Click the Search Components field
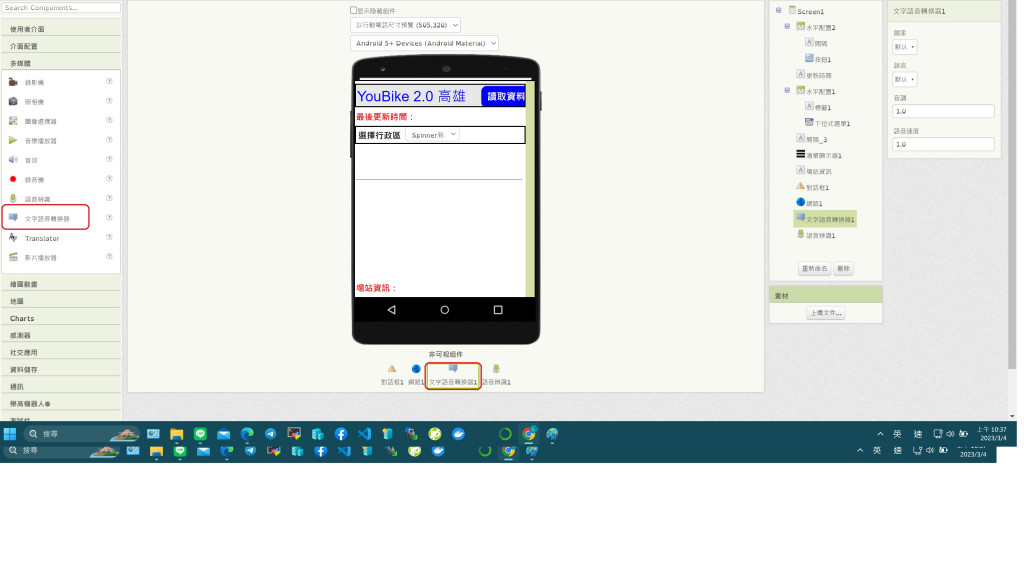The height and width of the screenshot is (576, 1024). pyautogui.click(x=61, y=8)
